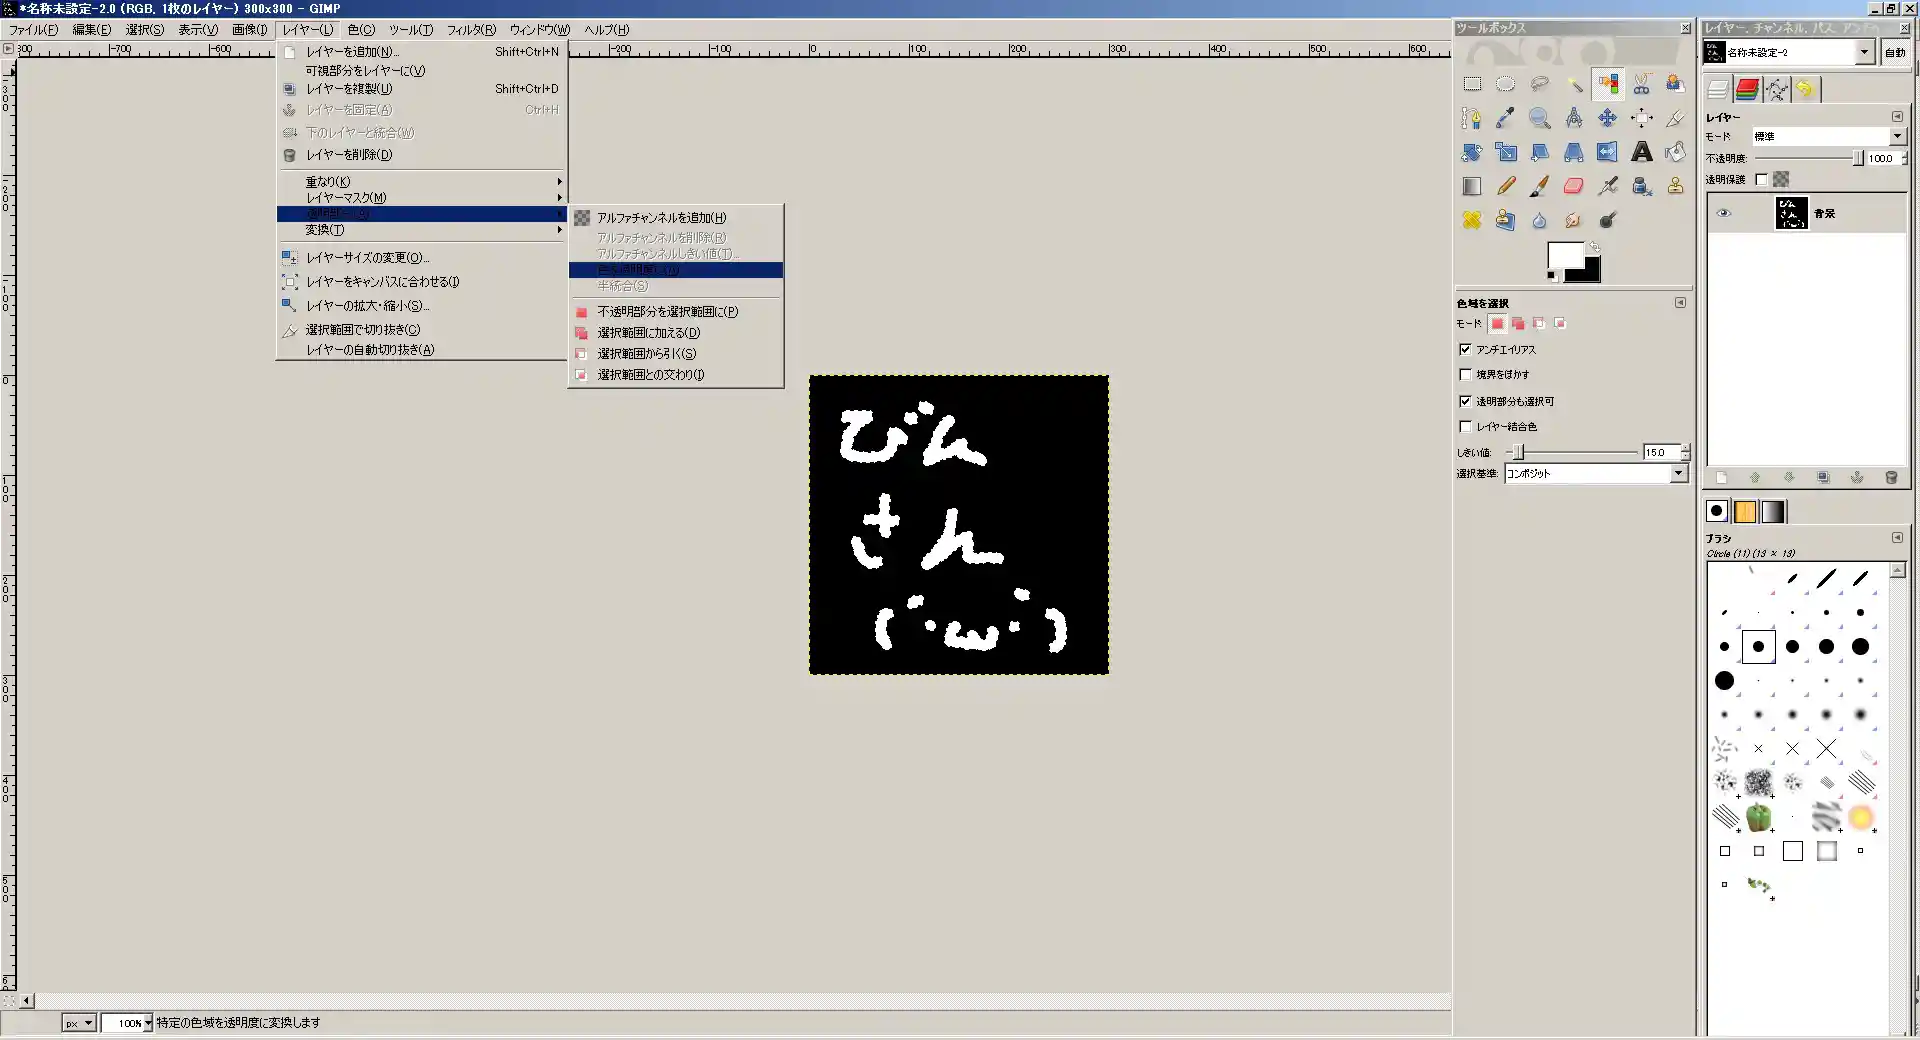
Task: Toggle visibility eye of 背景 layer
Action: pos(1723,214)
